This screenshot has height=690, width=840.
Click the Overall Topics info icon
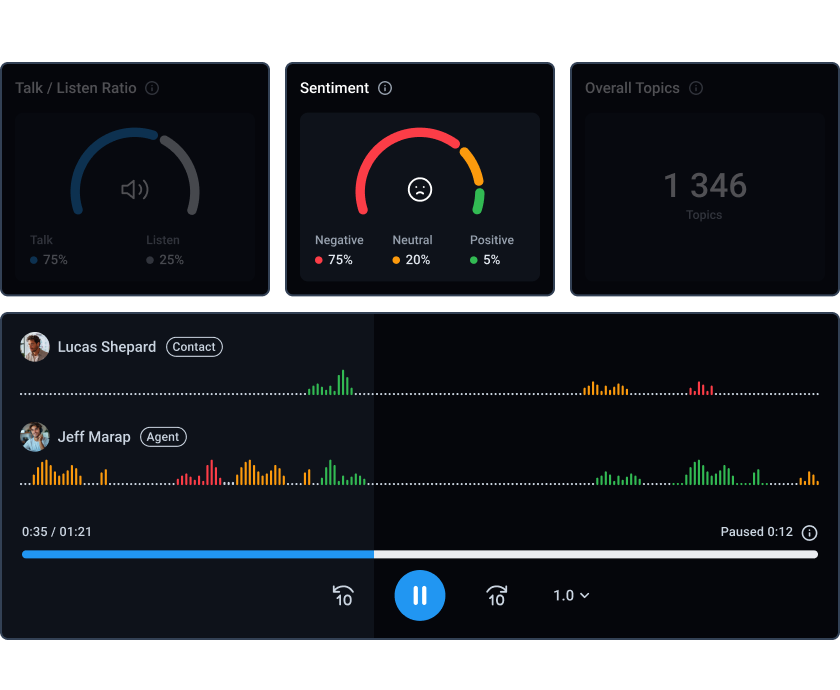(x=696, y=88)
